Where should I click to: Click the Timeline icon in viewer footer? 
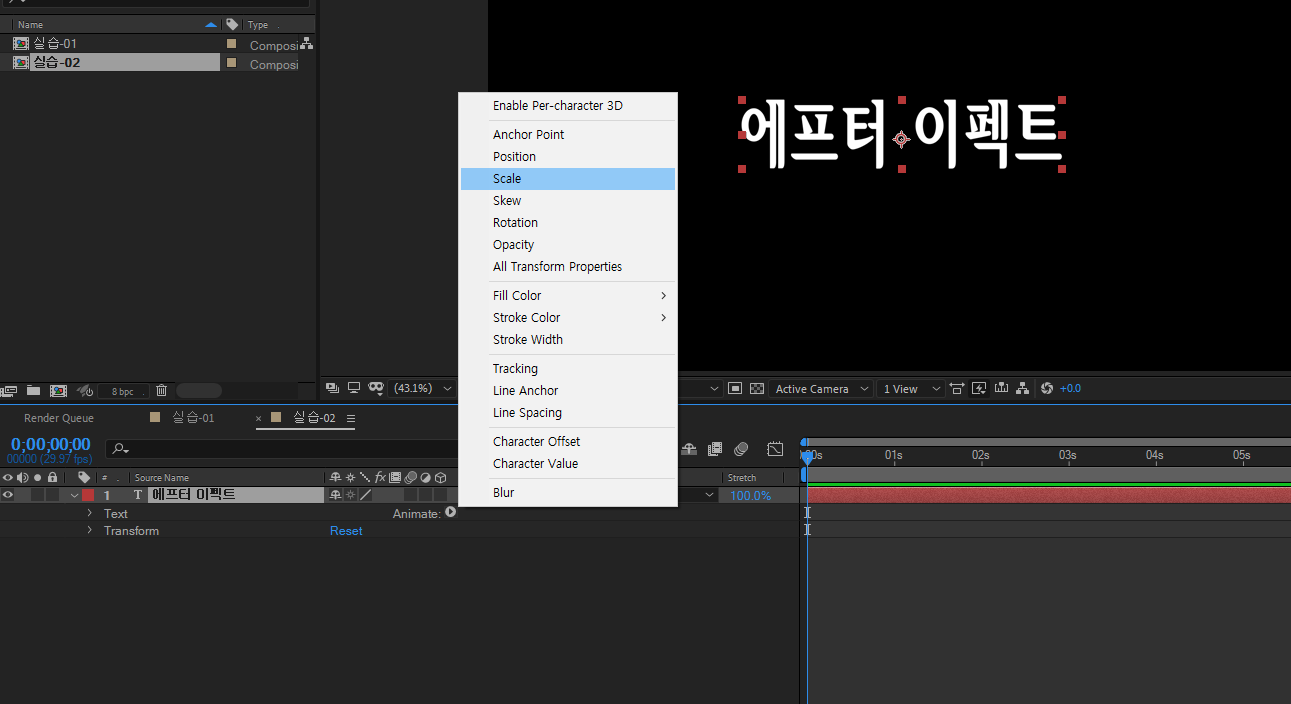coord(1001,388)
